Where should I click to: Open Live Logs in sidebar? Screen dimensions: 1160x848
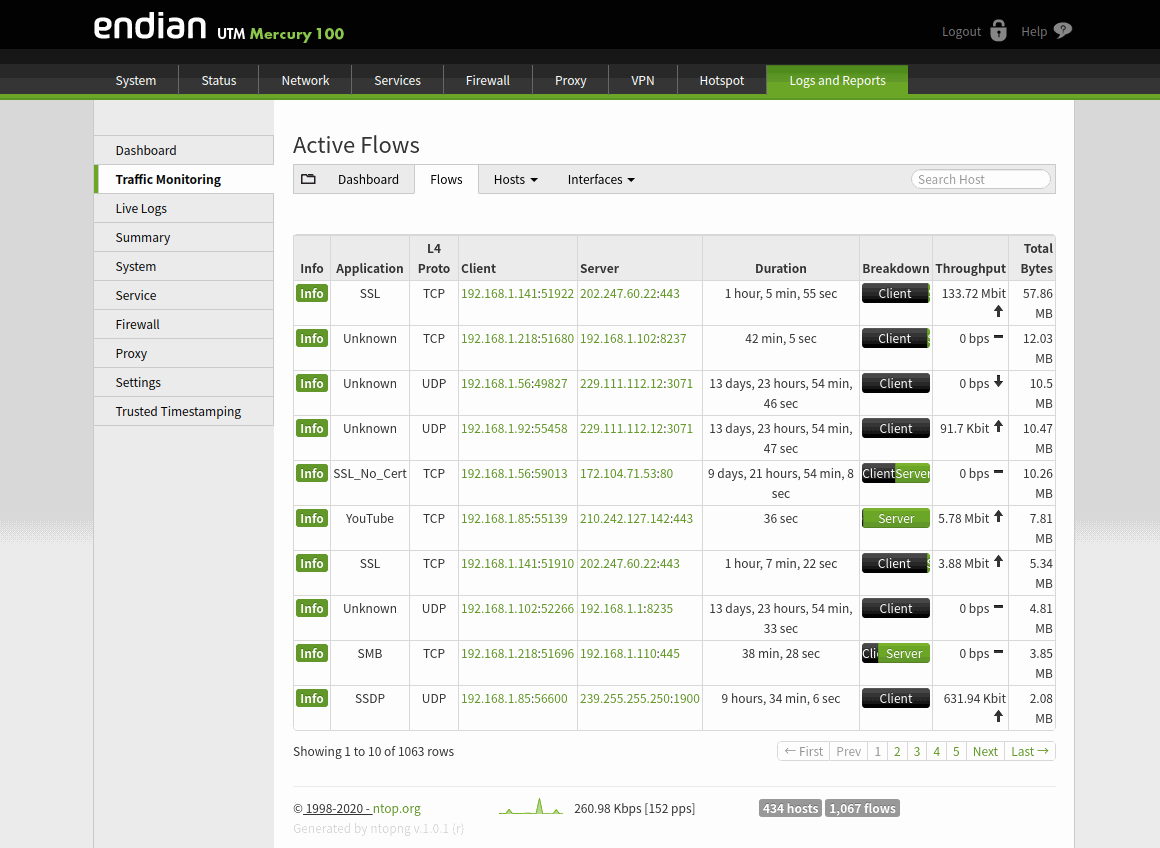(x=184, y=209)
